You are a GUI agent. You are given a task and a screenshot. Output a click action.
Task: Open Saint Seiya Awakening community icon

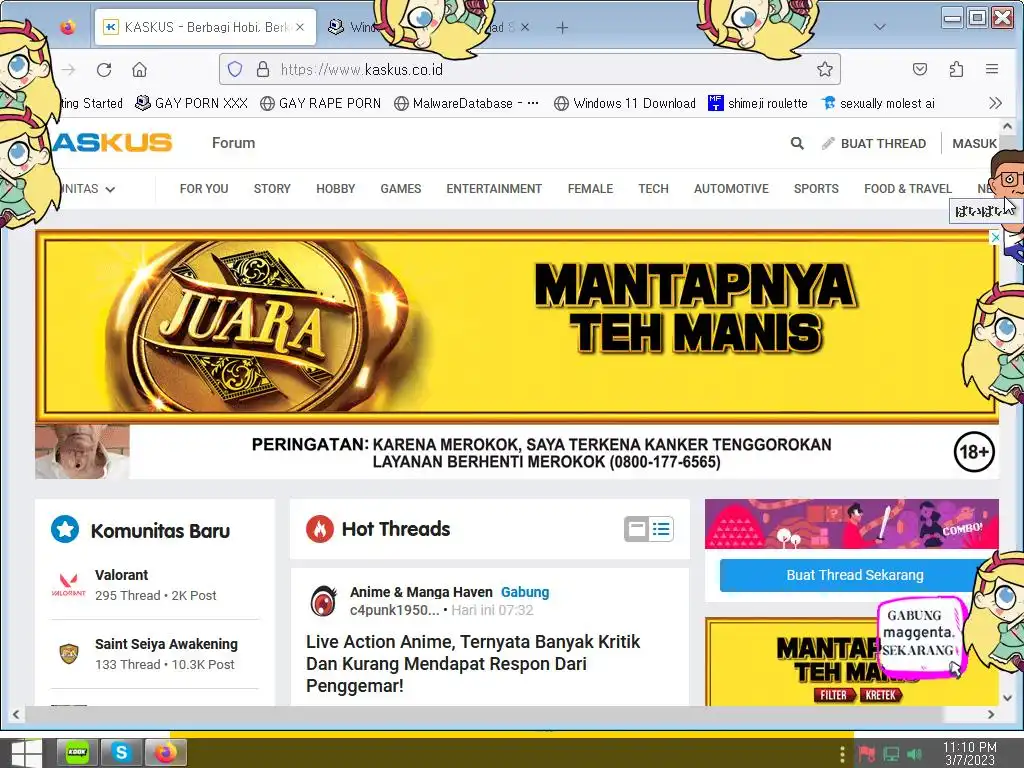click(69, 653)
